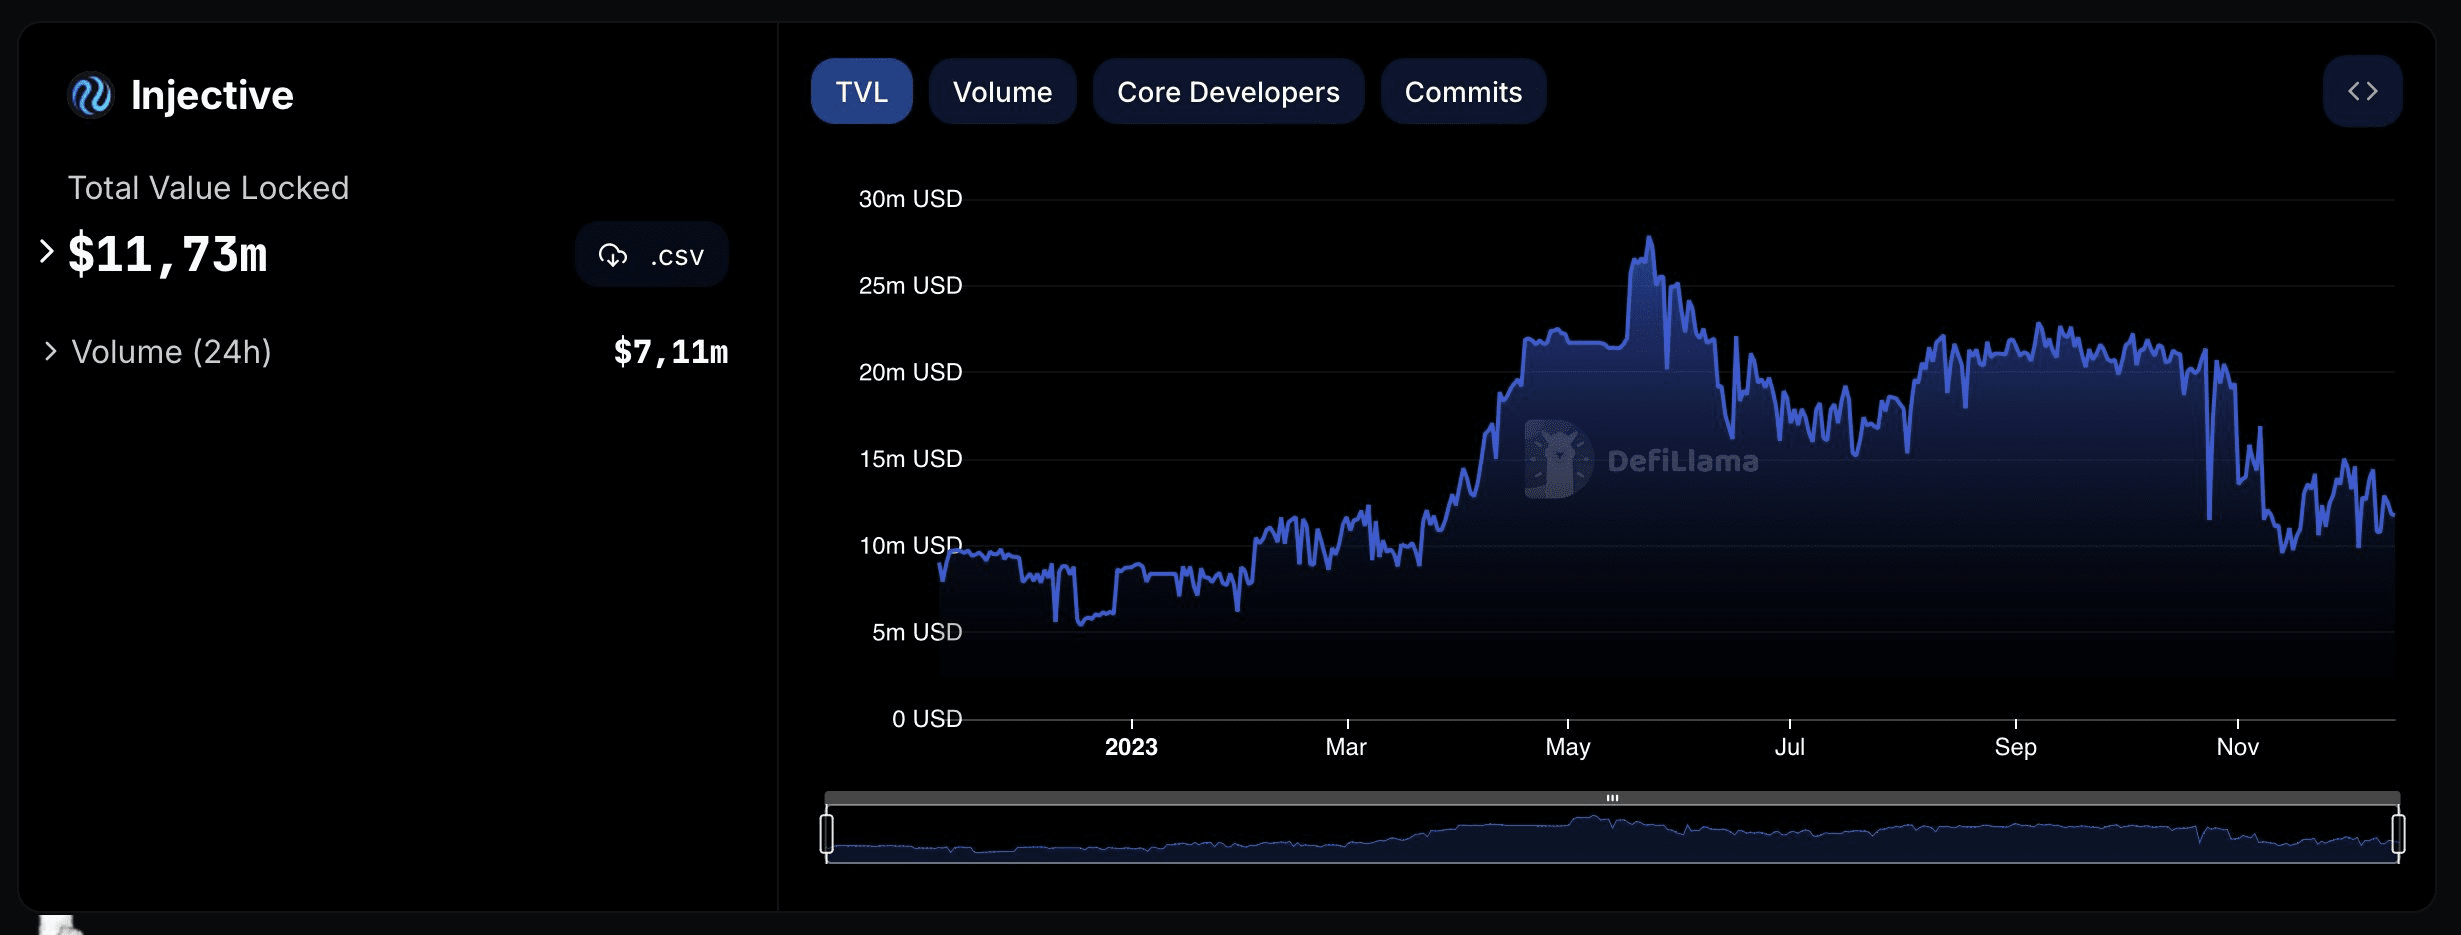This screenshot has width=2461, height=935.
Task: Click the 2023 label on the time axis
Action: click(1131, 747)
